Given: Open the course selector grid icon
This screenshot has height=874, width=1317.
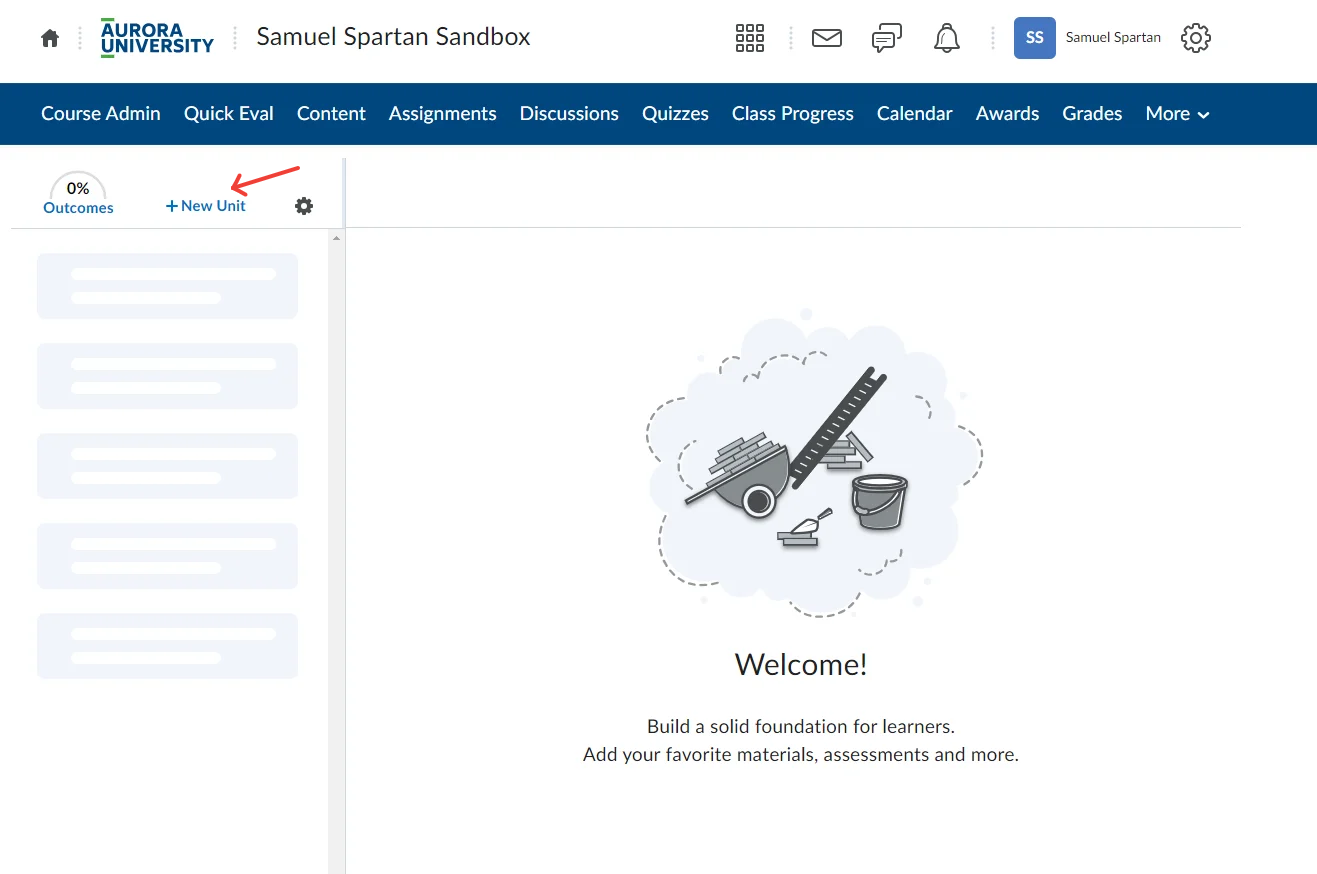Looking at the screenshot, I should (750, 38).
